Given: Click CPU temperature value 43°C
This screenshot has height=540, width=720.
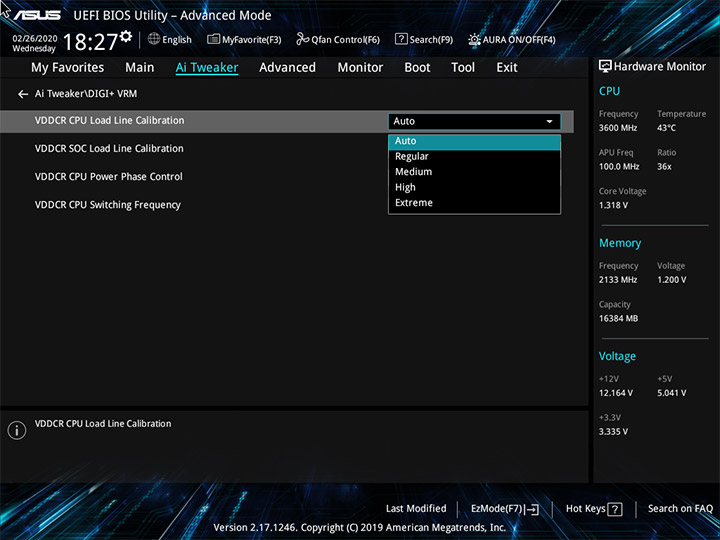Looking at the screenshot, I should [x=666, y=128].
